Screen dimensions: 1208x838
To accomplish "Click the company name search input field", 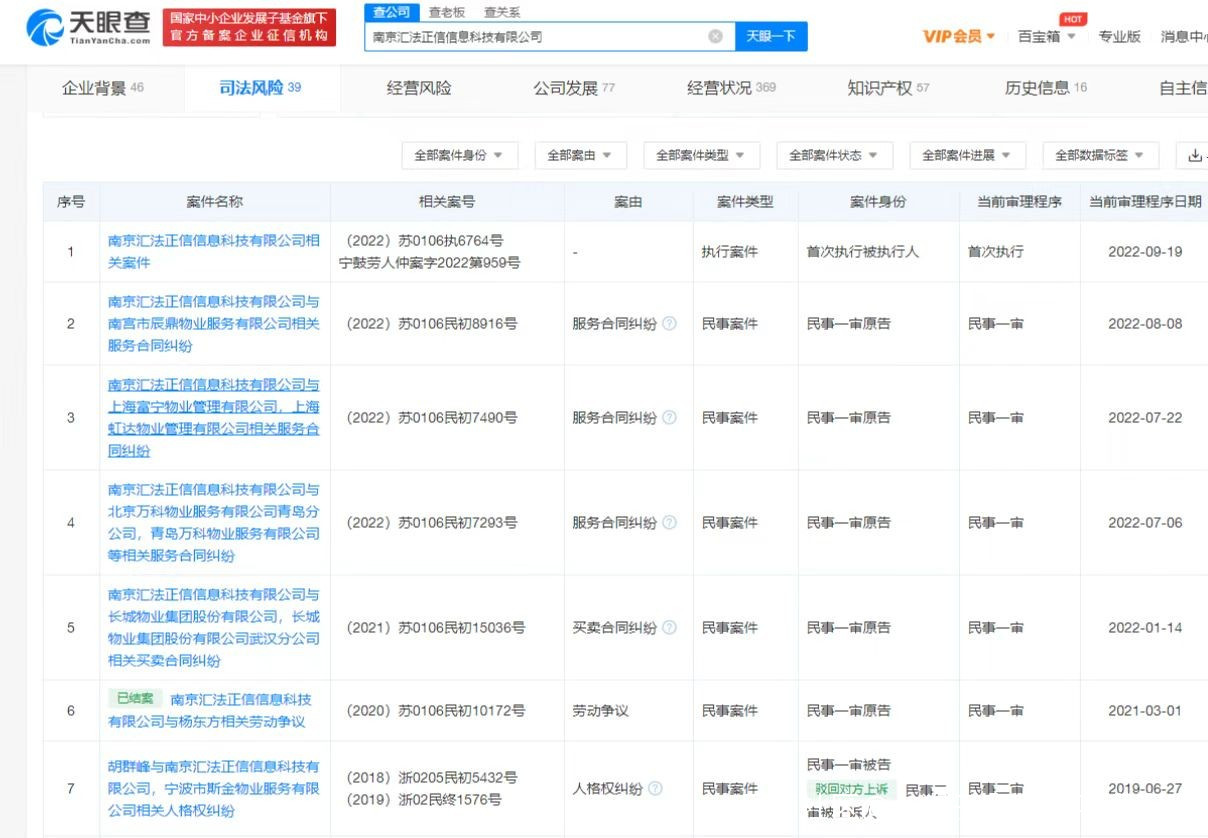I will [535, 36].
